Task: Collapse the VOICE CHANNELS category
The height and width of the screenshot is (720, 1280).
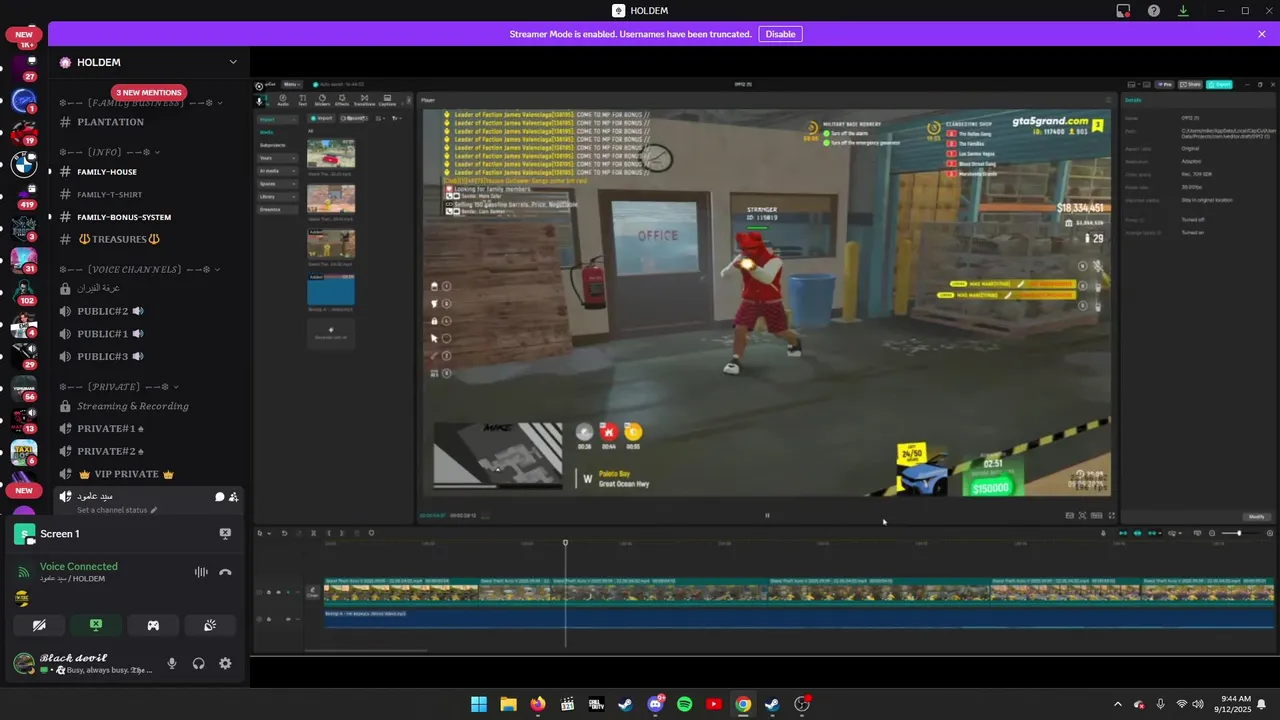Action: 139,270
